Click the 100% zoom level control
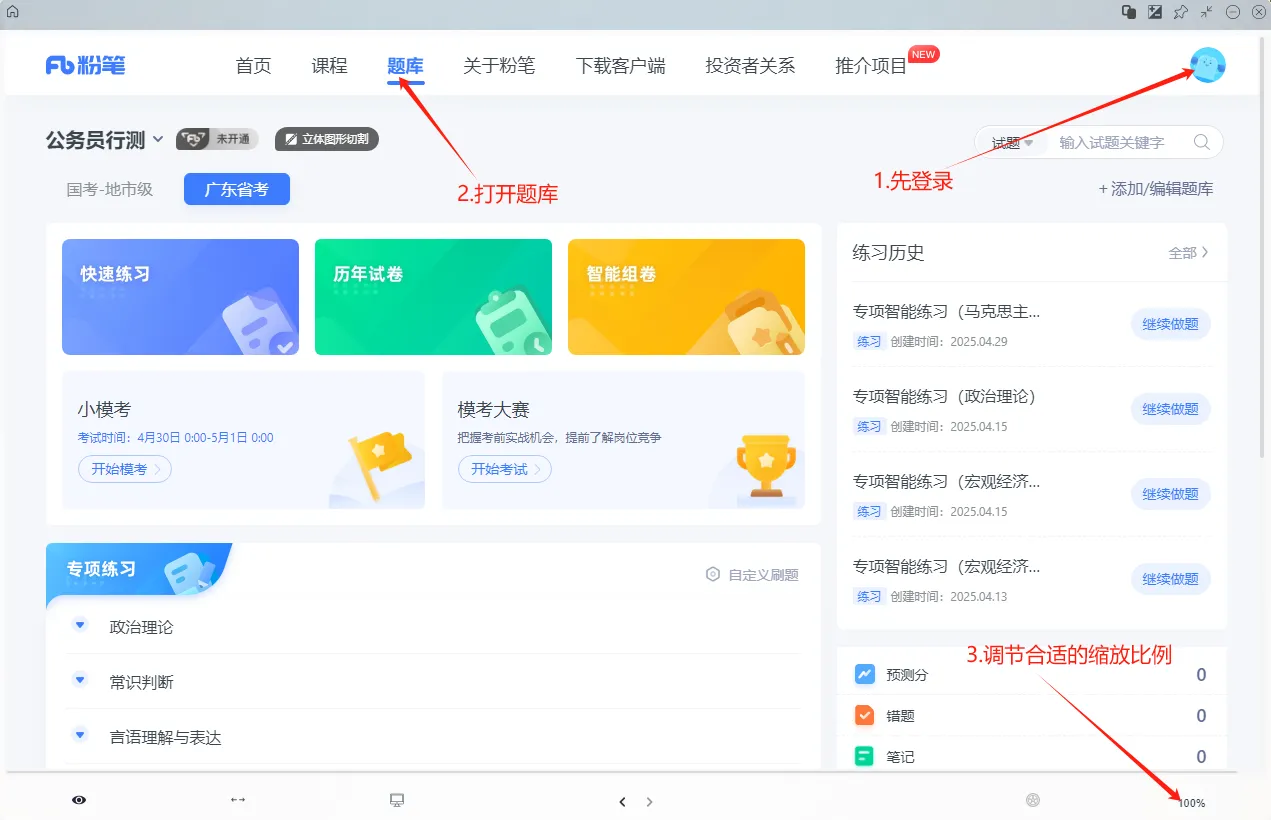This screenshot has height=820, width=1271. click(1193, 802)
